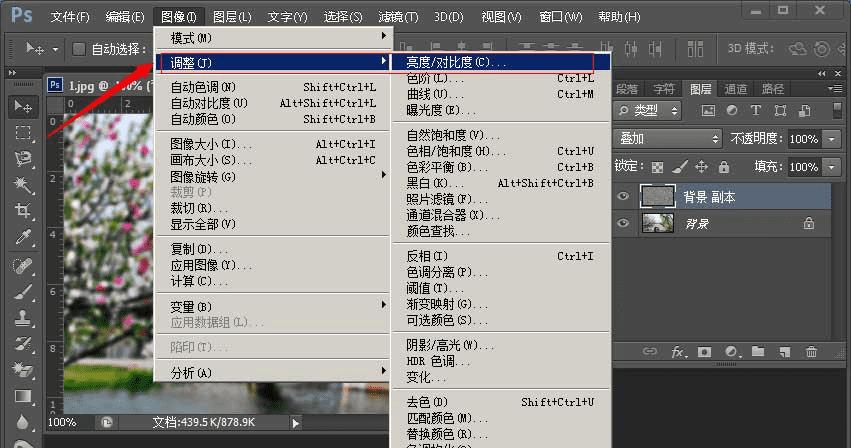Choose 阴影/高光(W) menu item
This screenshot has height=448, width=851.
[500, 345]
